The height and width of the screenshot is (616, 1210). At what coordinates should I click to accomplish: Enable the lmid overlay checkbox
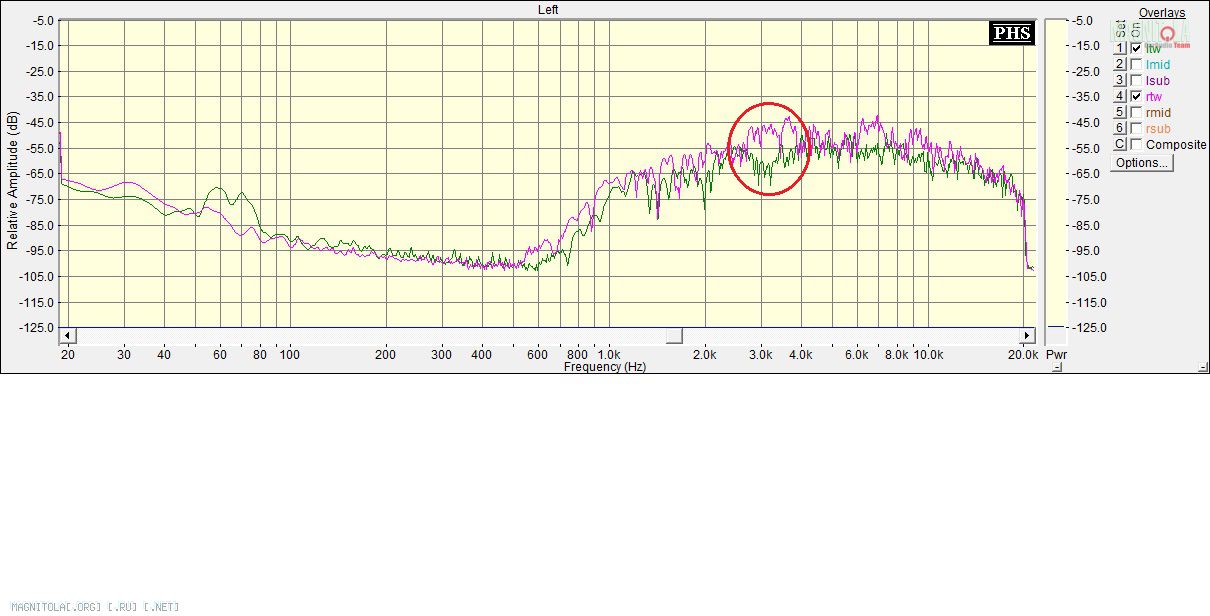coord(1136,64)
